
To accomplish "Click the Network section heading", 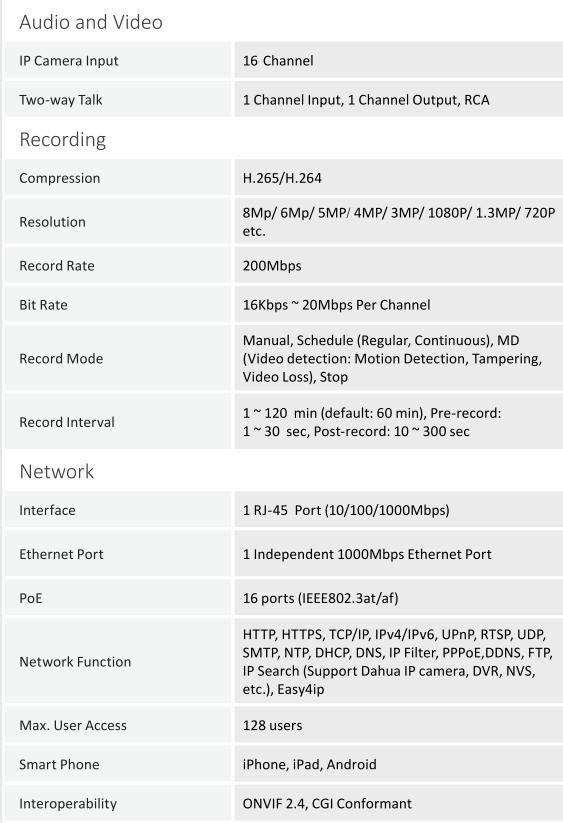I will (x=57, y=471).
